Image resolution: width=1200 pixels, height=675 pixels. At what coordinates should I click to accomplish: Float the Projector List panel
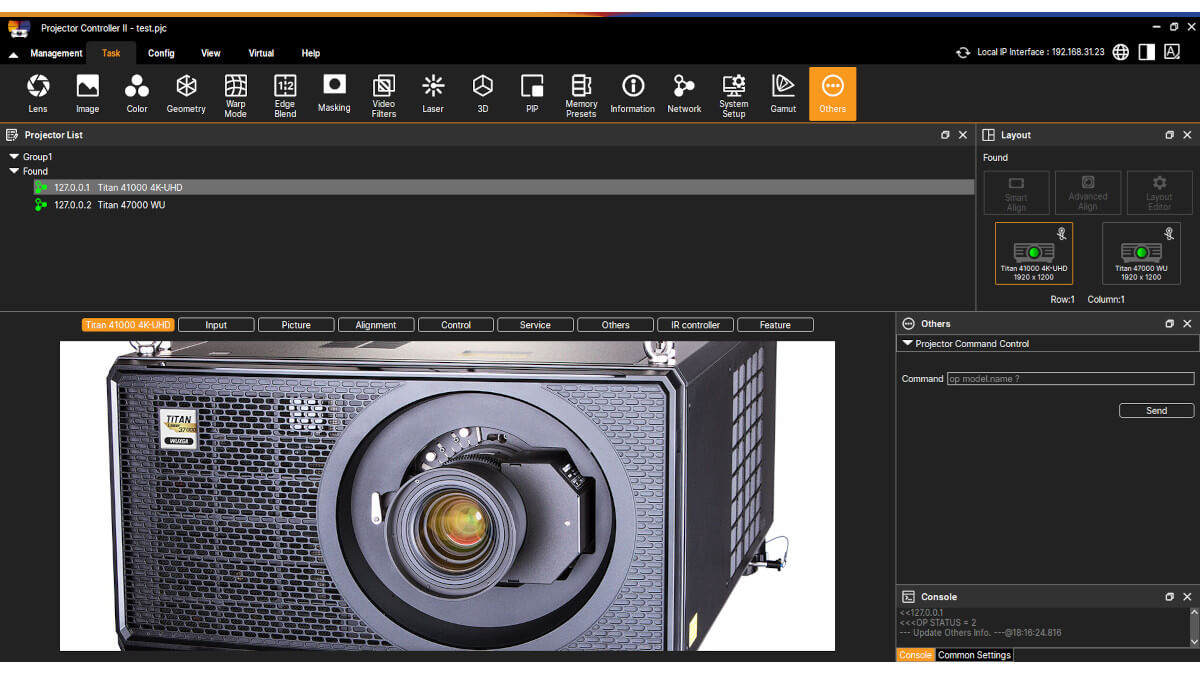(945, 135)
